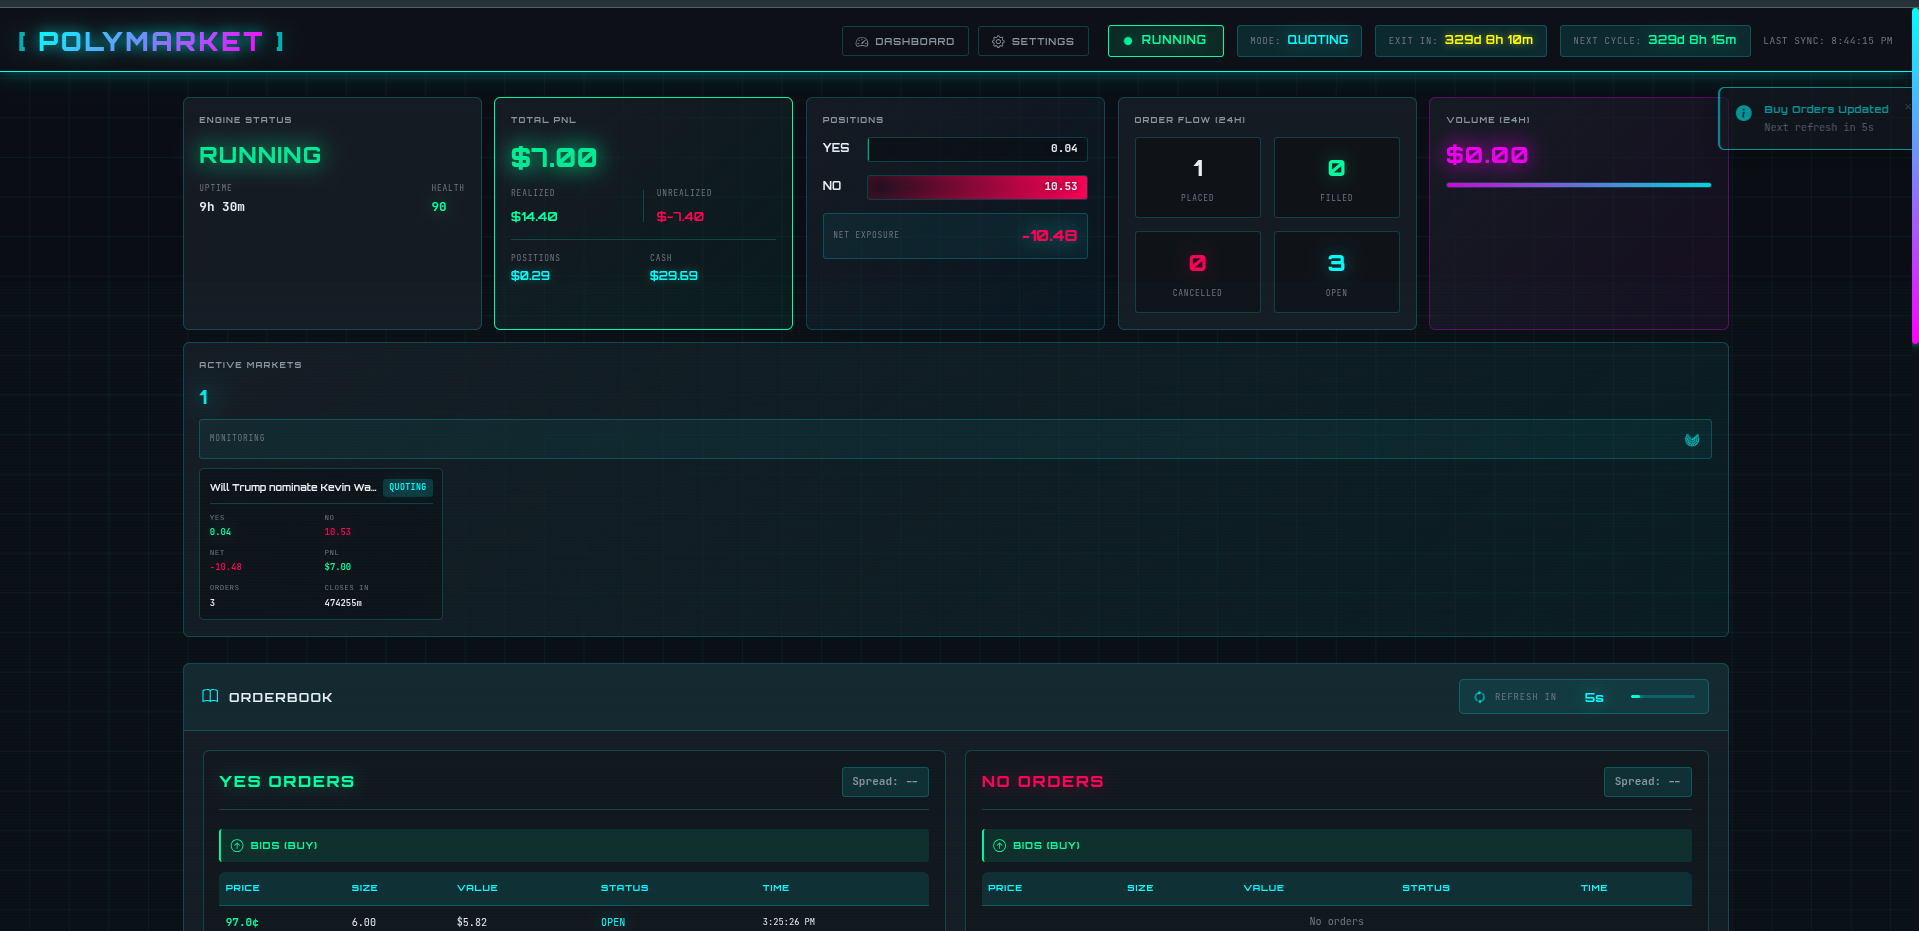Viewport: 1919px width, 931px height.
Task: Click the upward arrow icon on NO BIDS header
Action: [999, 845]
